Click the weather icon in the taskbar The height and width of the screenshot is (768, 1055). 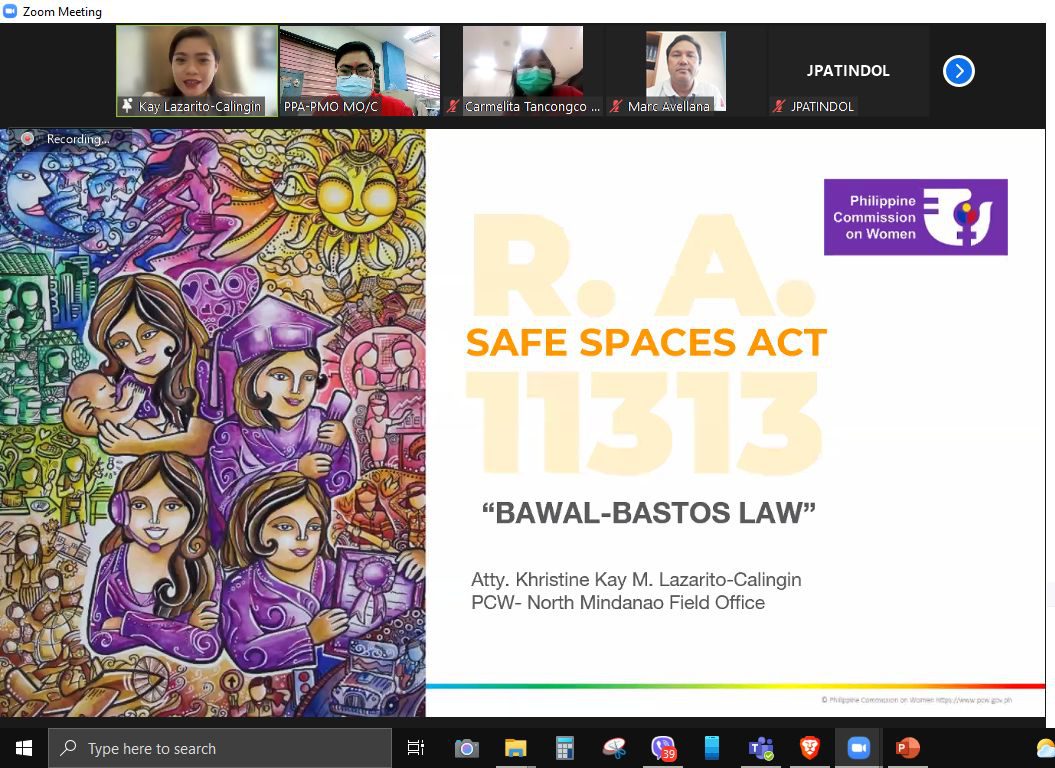[1045, 748]
